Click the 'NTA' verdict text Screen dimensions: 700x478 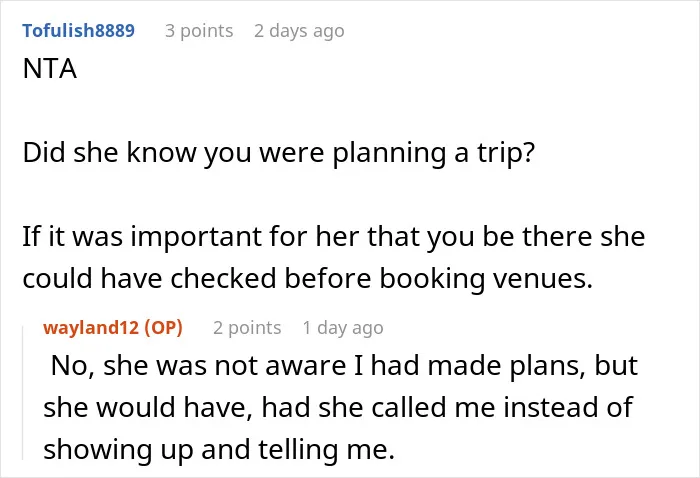pos(50,69)
